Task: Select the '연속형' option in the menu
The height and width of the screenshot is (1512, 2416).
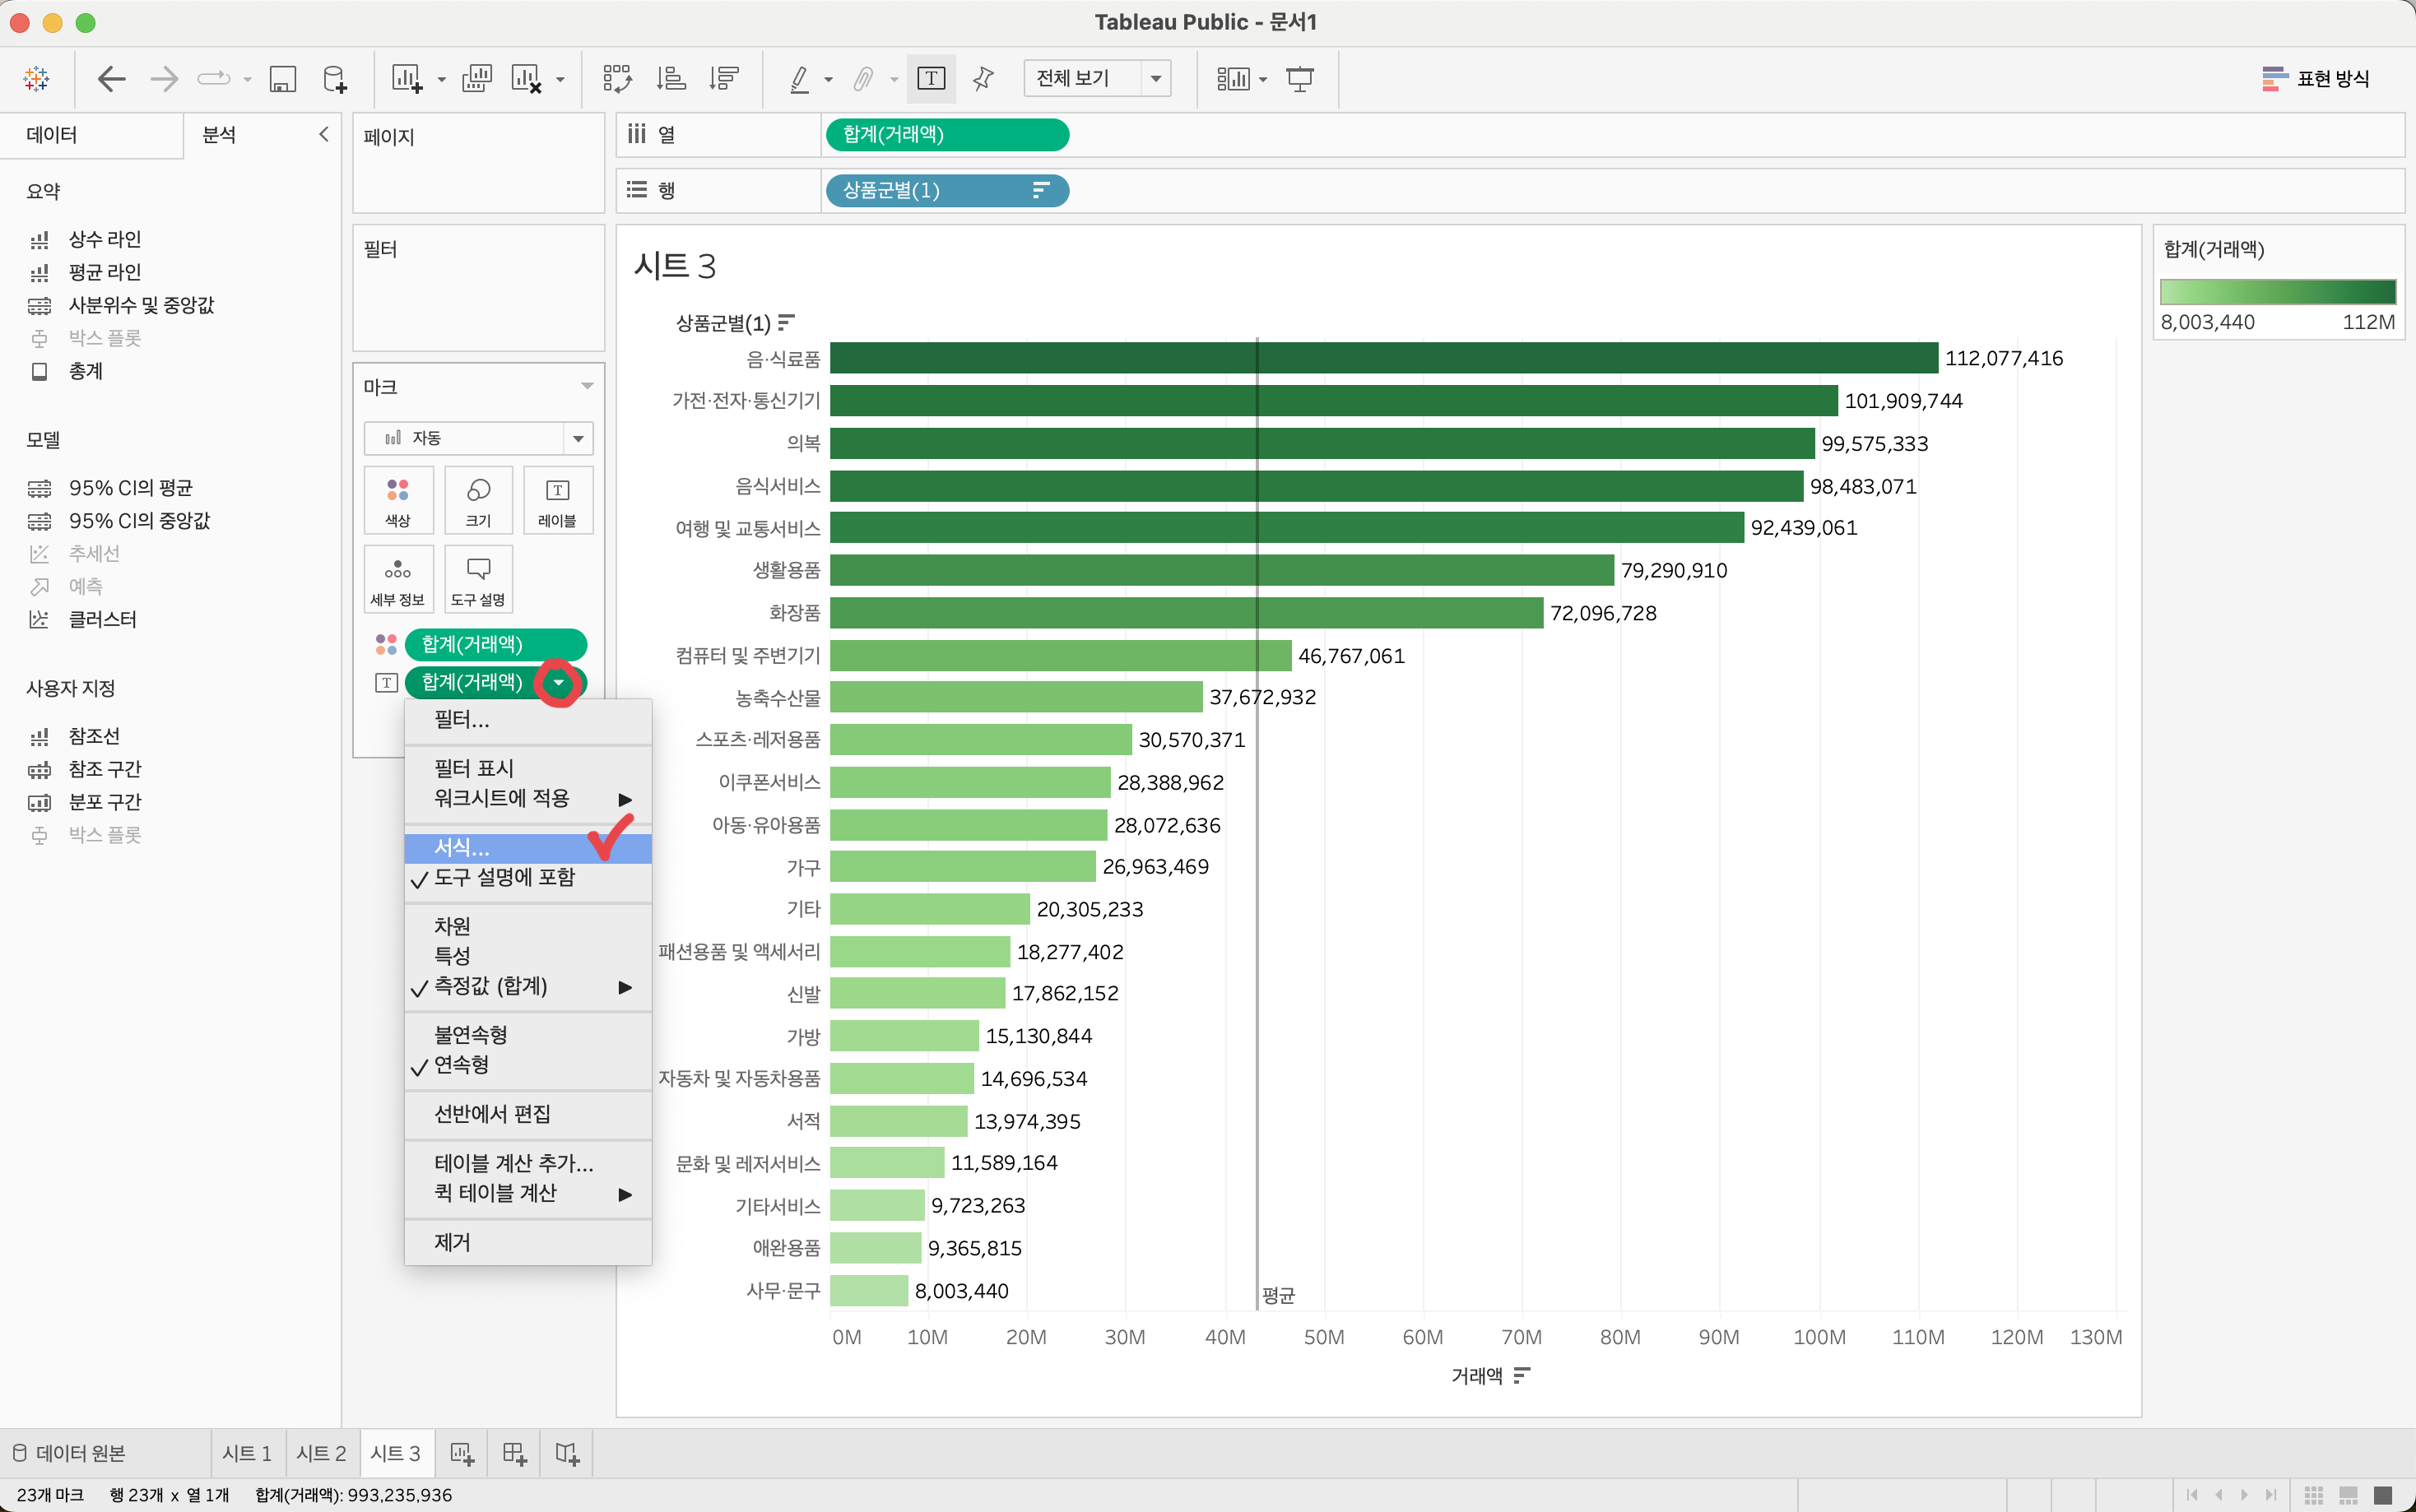Action: click(461, 1064)
